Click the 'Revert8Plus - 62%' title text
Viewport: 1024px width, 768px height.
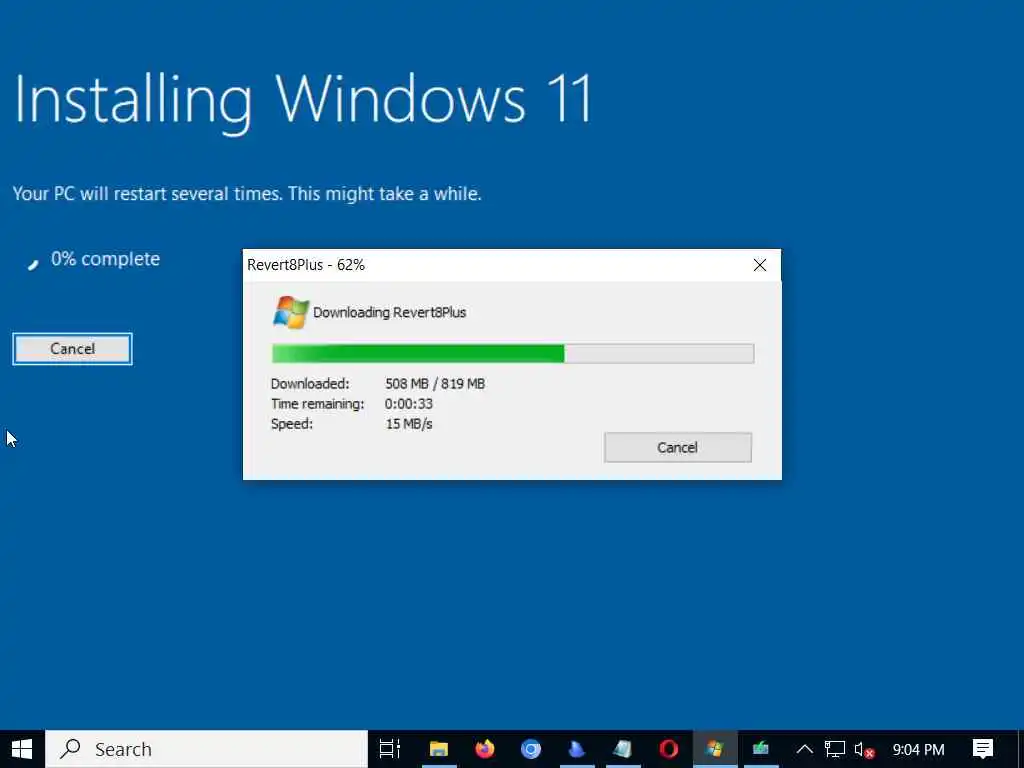click(x=306, y=265)
